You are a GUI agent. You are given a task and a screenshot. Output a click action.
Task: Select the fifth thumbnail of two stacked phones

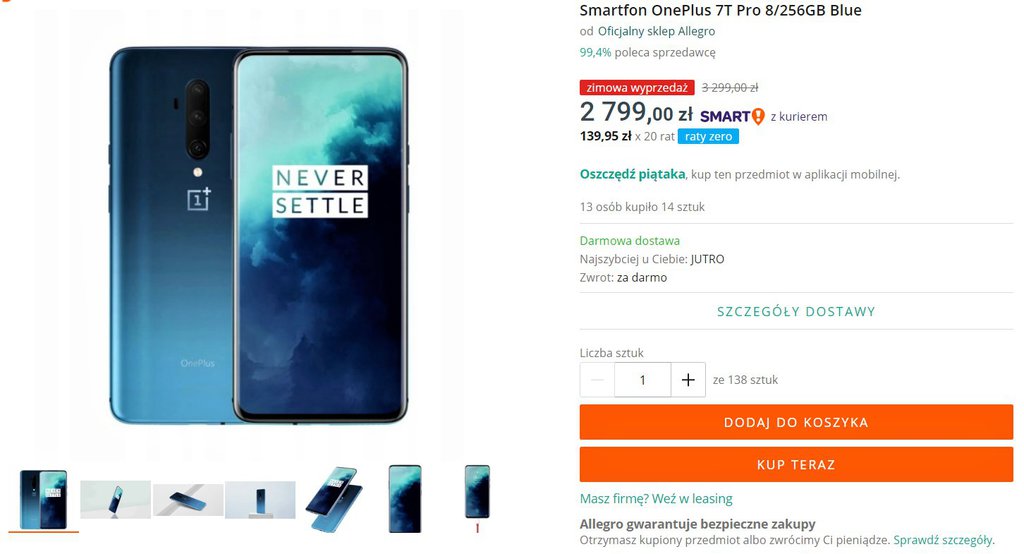point(332,499)
